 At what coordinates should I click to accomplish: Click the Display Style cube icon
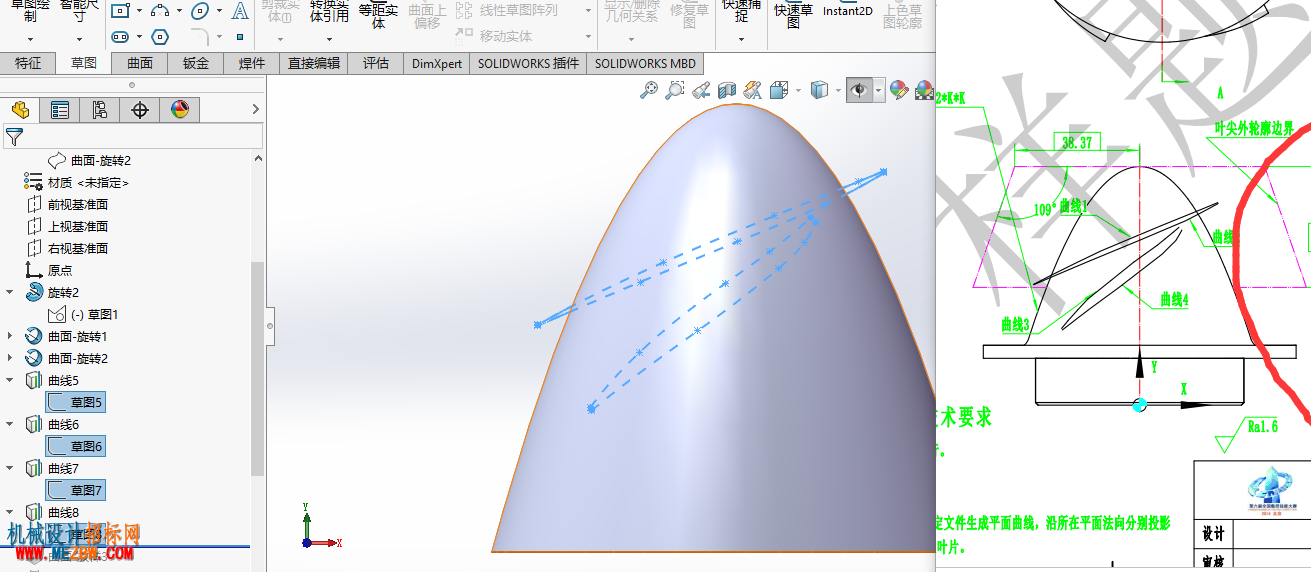(819, 90)
